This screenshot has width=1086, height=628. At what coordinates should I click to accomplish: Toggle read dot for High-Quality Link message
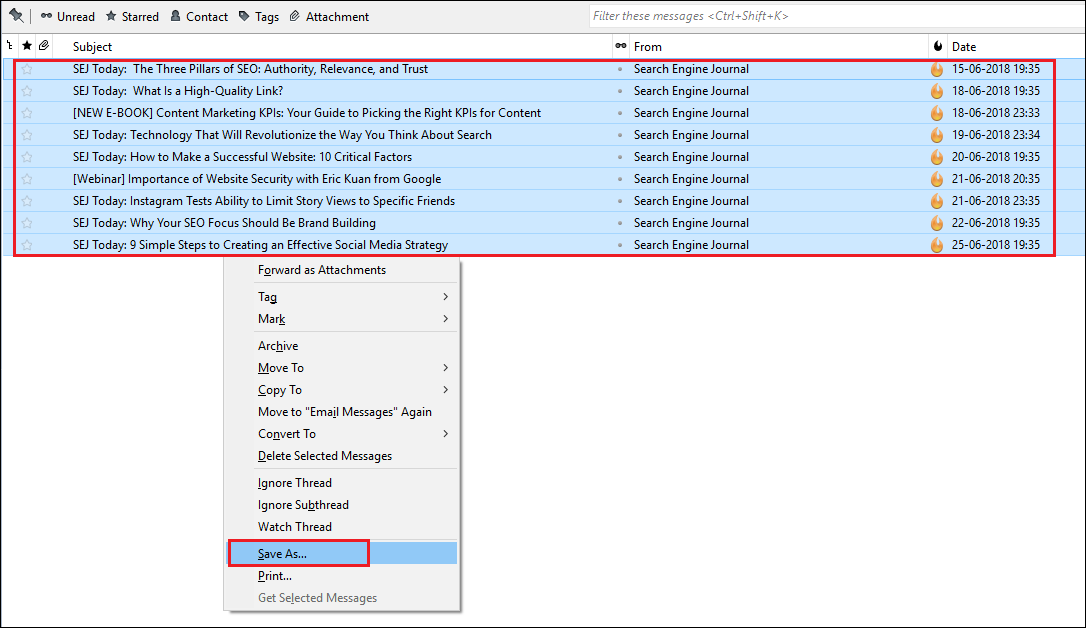[x=620, y=91]
